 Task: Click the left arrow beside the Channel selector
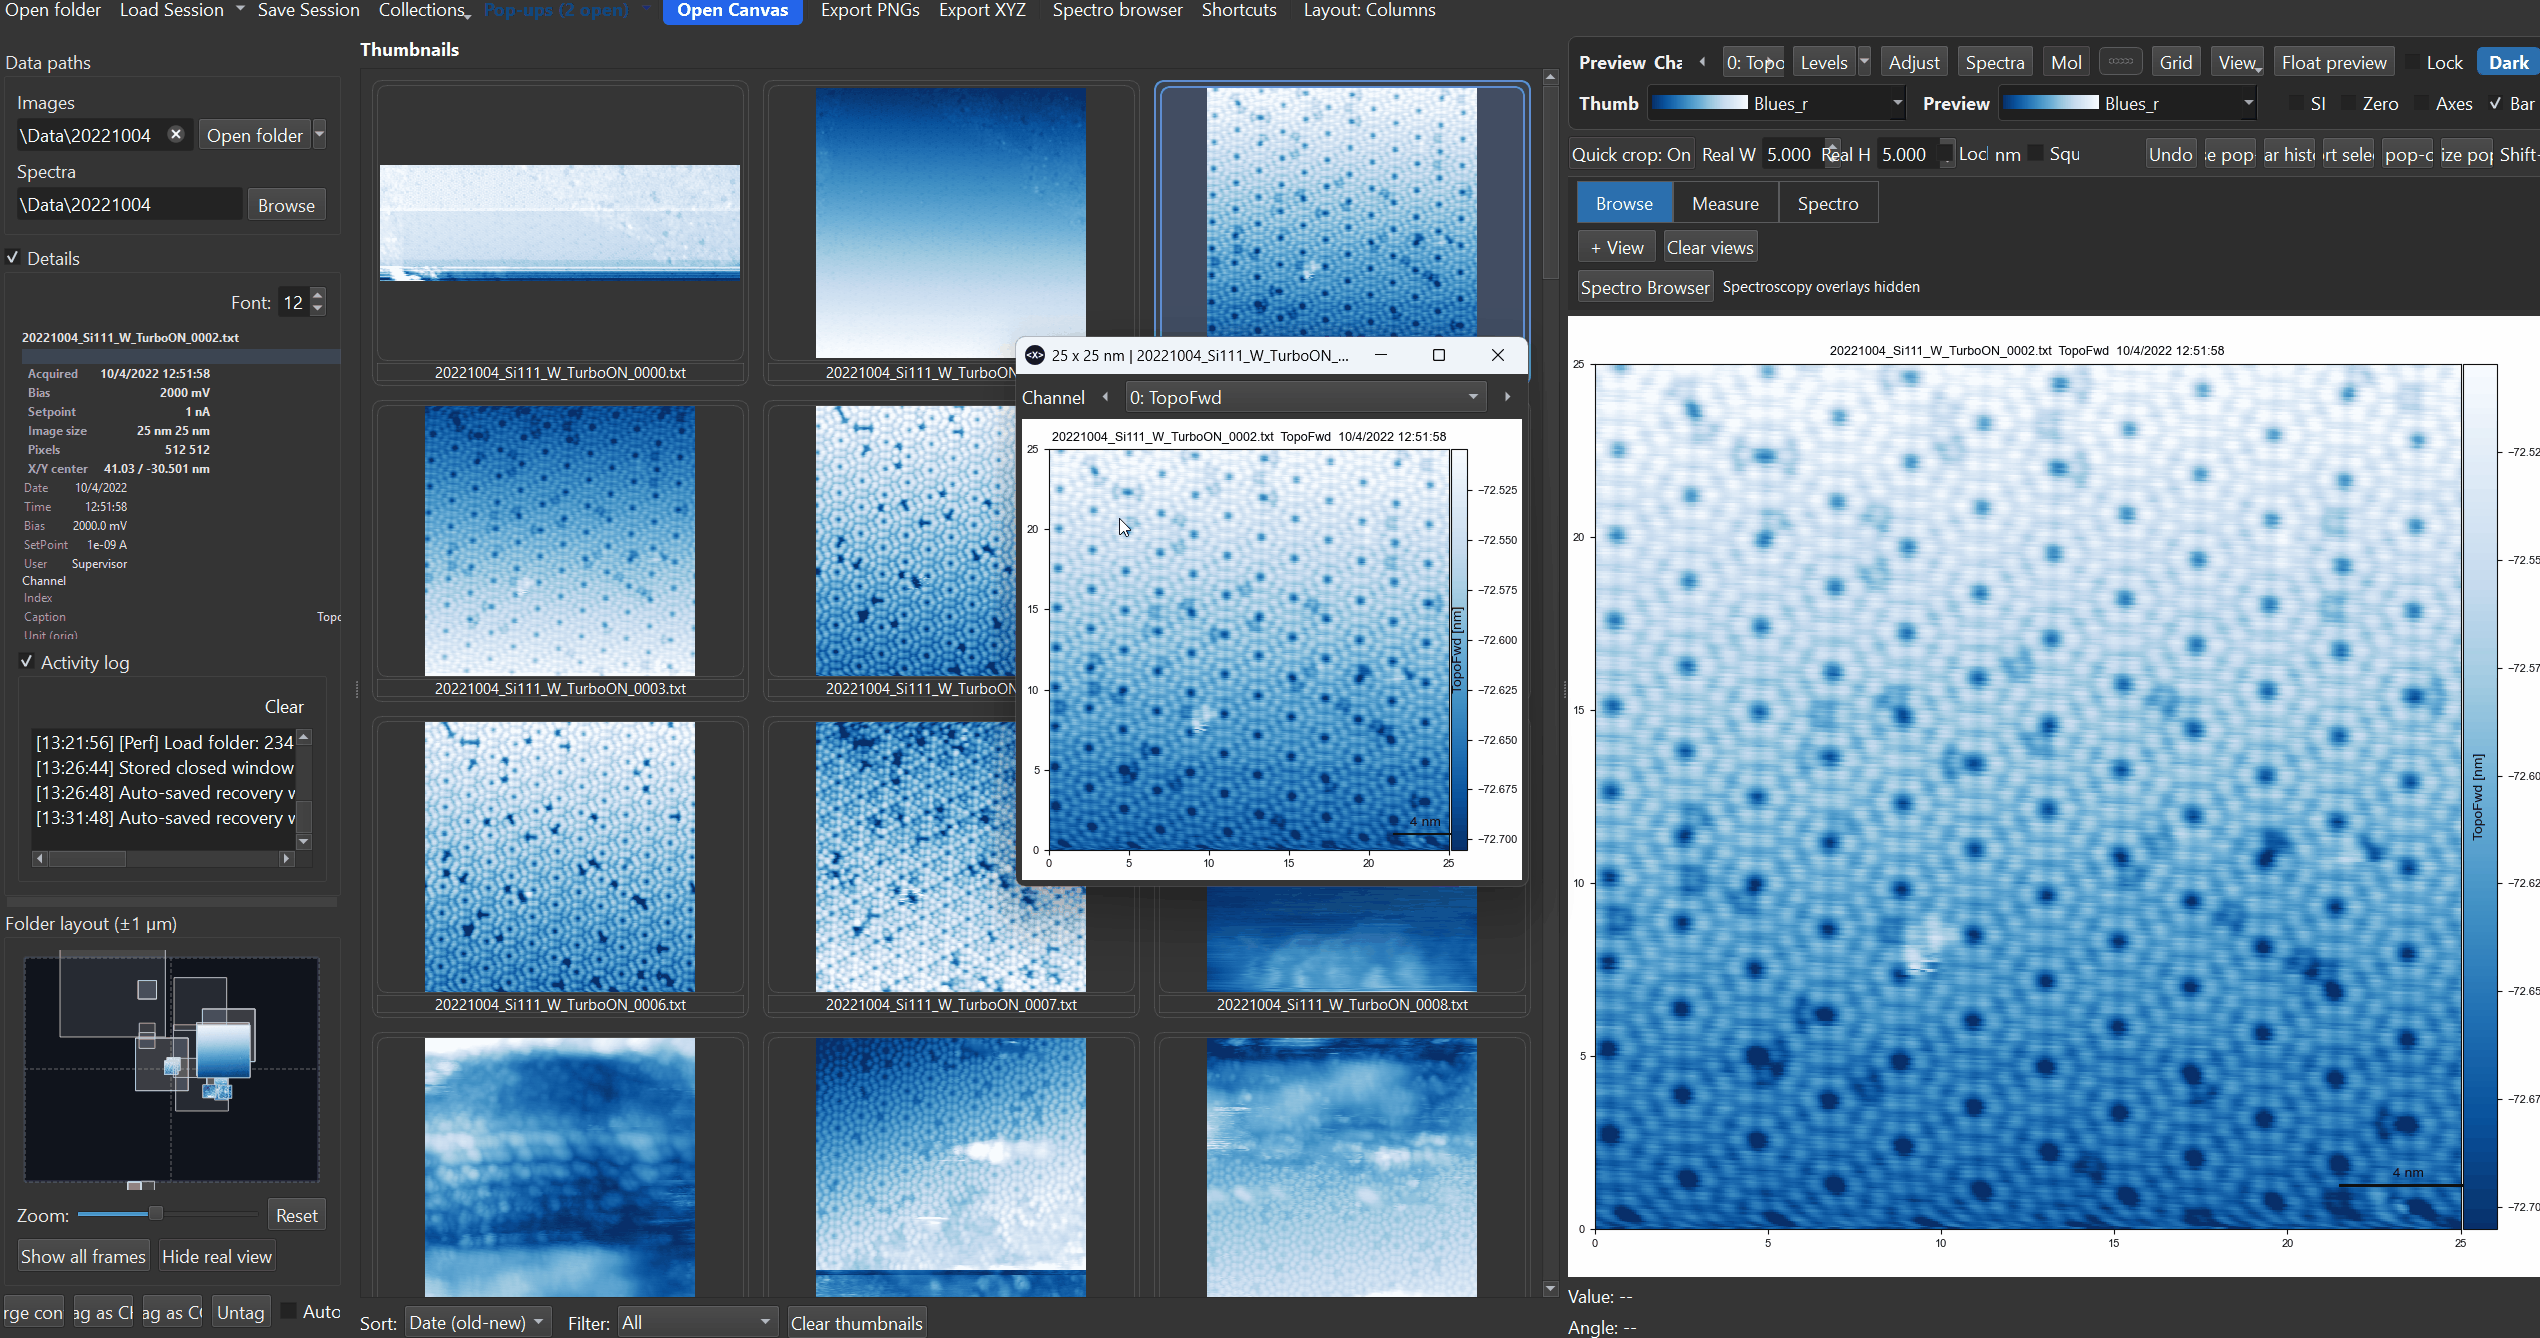[x=1106, y=397]
